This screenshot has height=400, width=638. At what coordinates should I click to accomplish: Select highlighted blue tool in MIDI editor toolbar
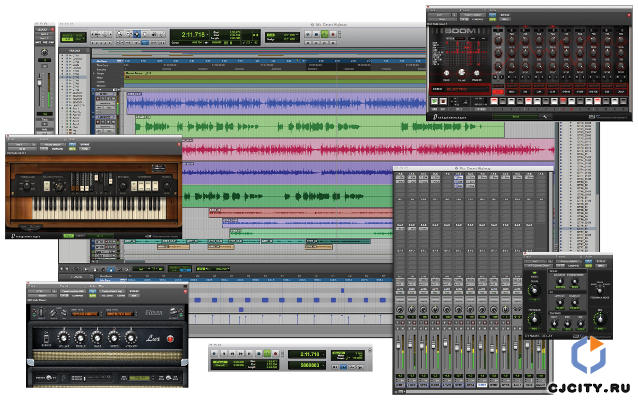click(111, 269)
